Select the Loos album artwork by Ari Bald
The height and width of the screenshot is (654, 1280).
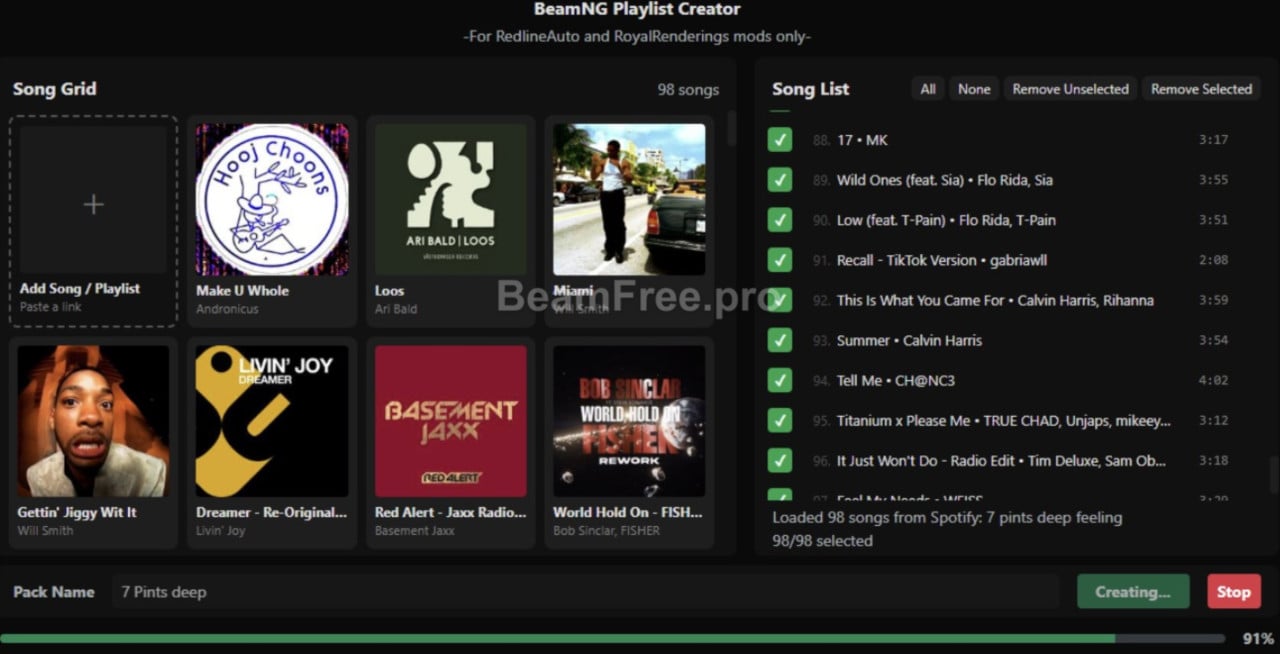pyautogui.click(x=450, y=200)
